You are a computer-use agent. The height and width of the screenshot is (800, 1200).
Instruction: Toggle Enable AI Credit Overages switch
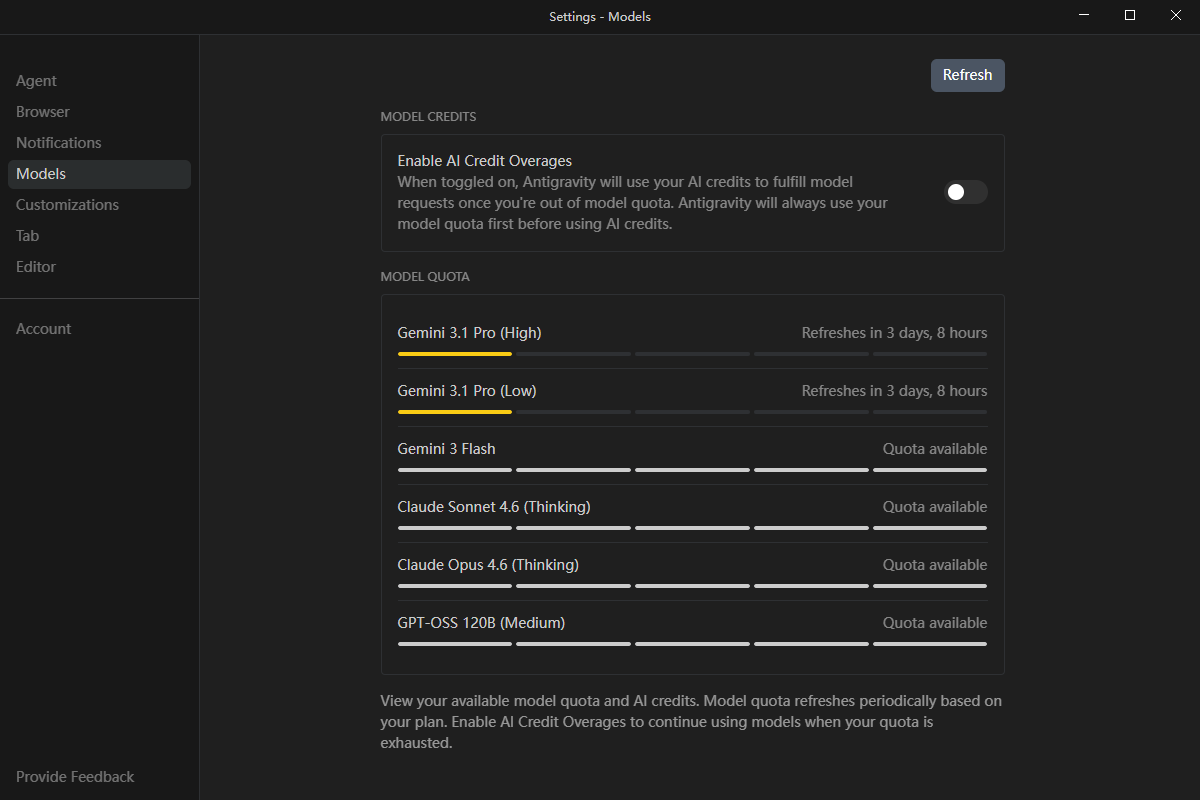coord(966,192)
